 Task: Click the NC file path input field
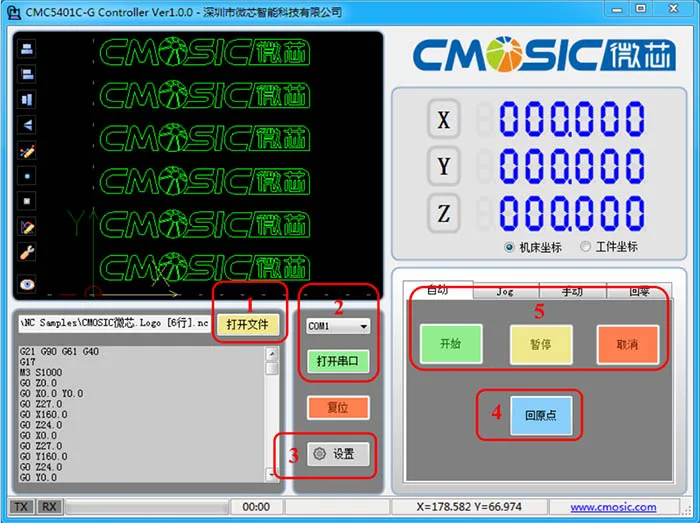(x=114, y=324)
